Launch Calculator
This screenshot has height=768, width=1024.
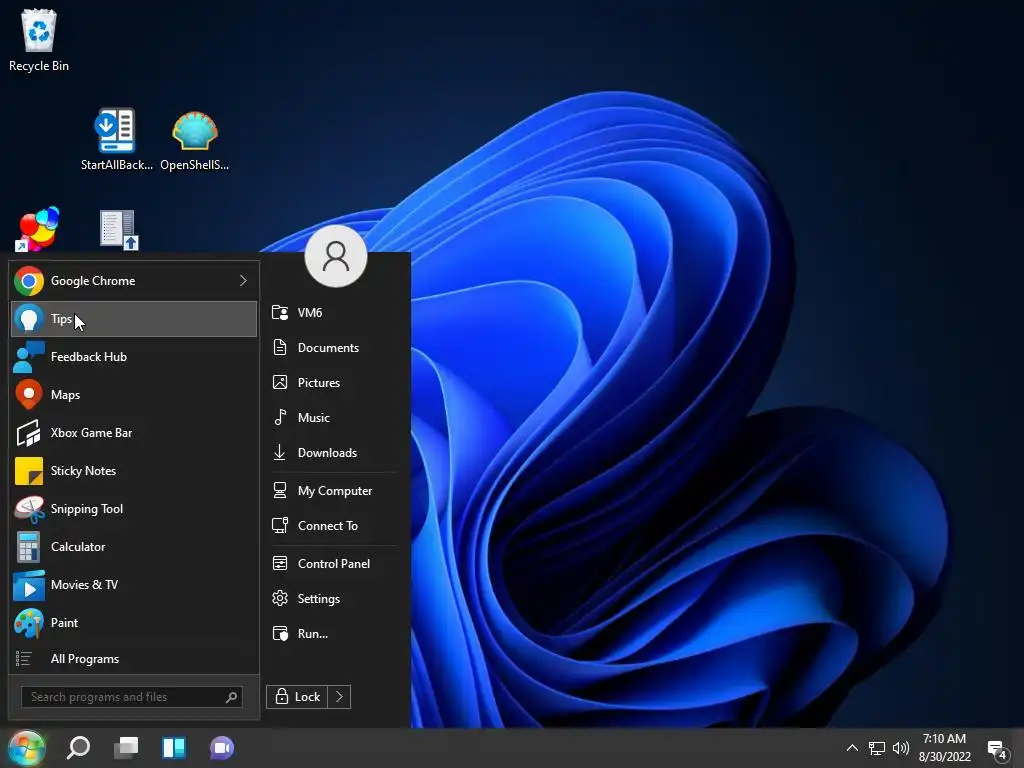tap(134, 547)
